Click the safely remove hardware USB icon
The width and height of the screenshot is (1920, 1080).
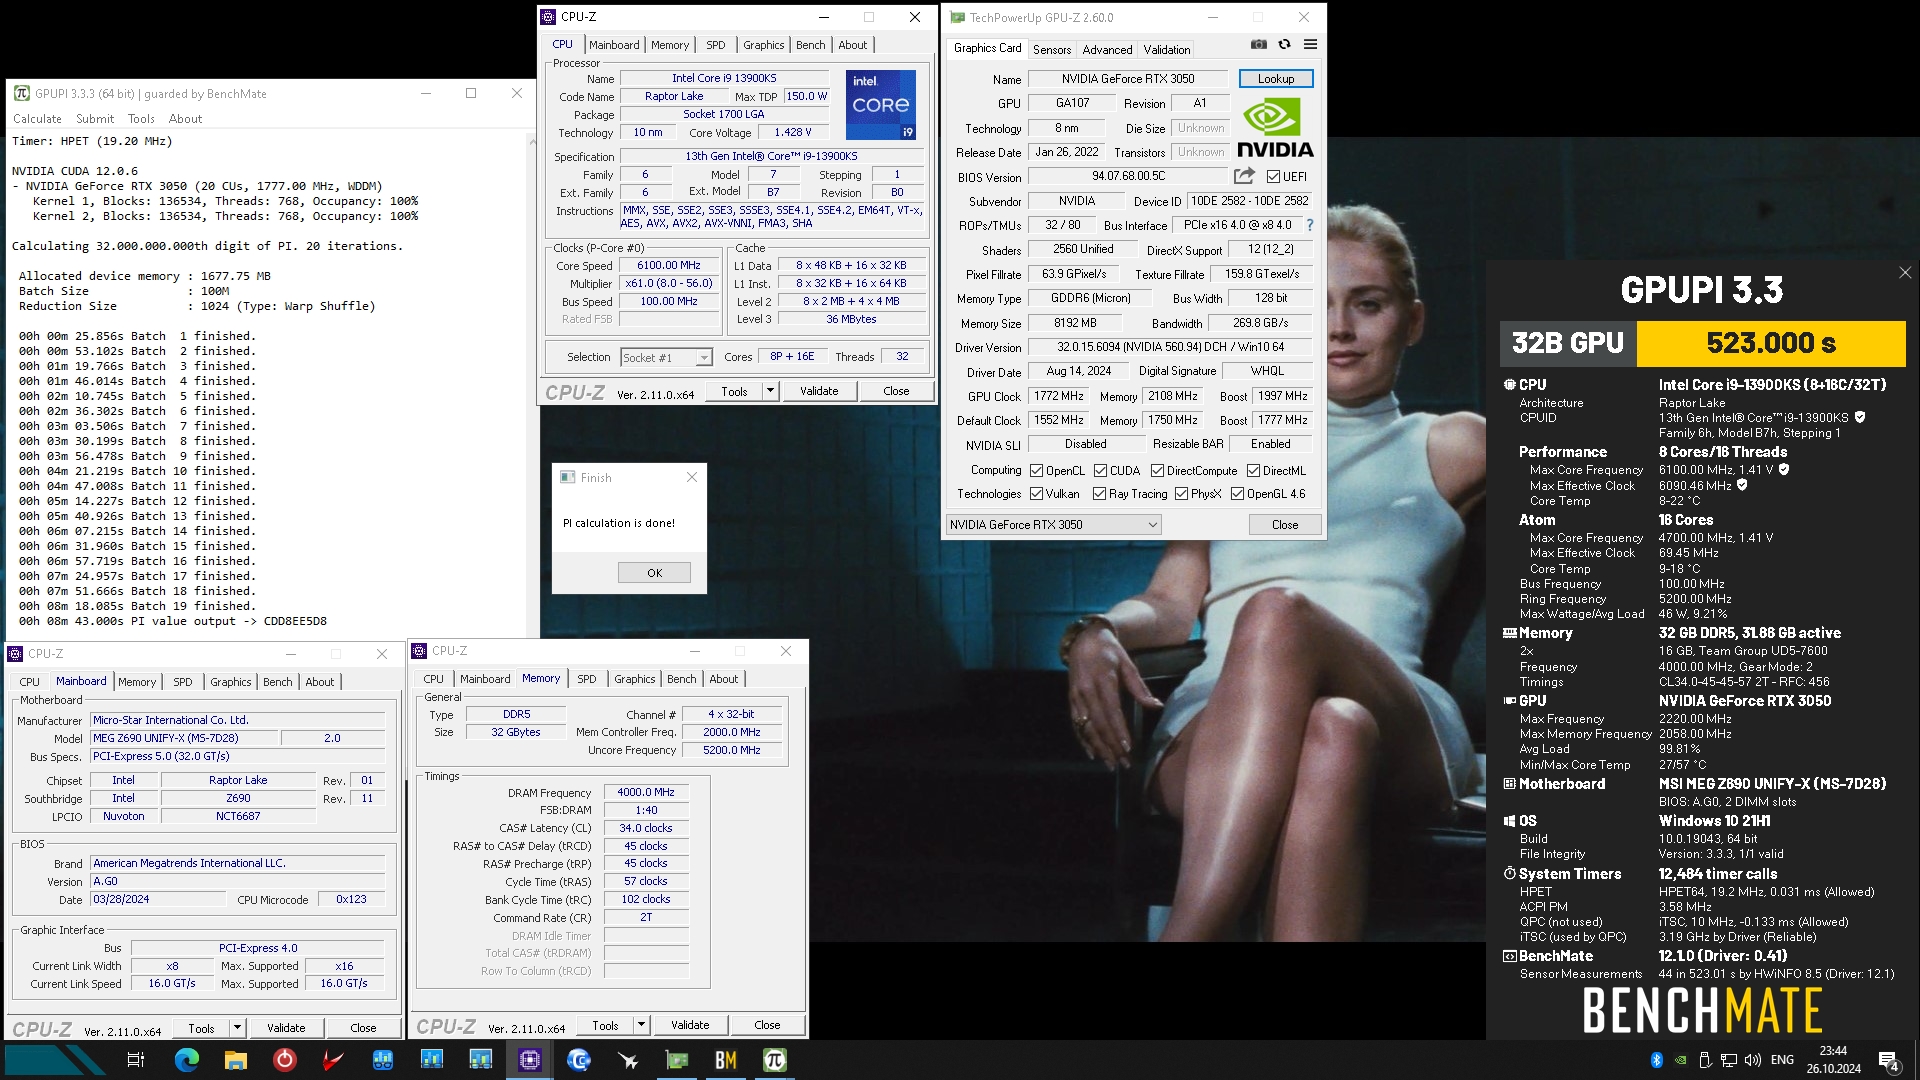1704,1060
